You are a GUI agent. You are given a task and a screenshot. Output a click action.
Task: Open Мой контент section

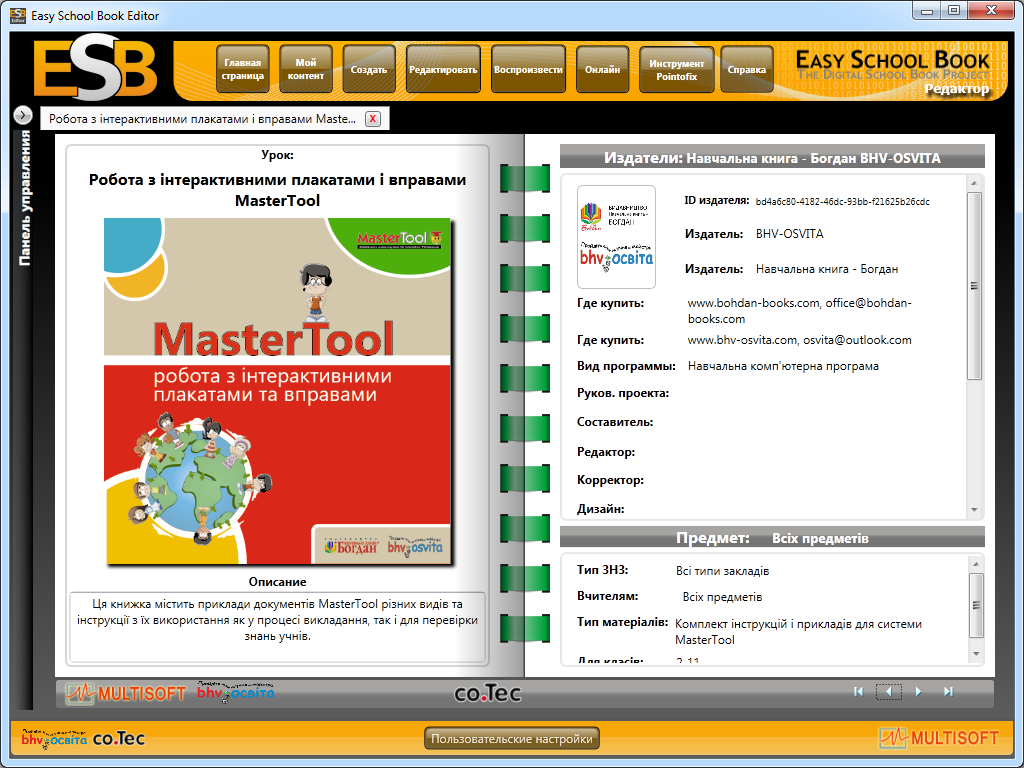pyautogui.click(x=306, y=69)
